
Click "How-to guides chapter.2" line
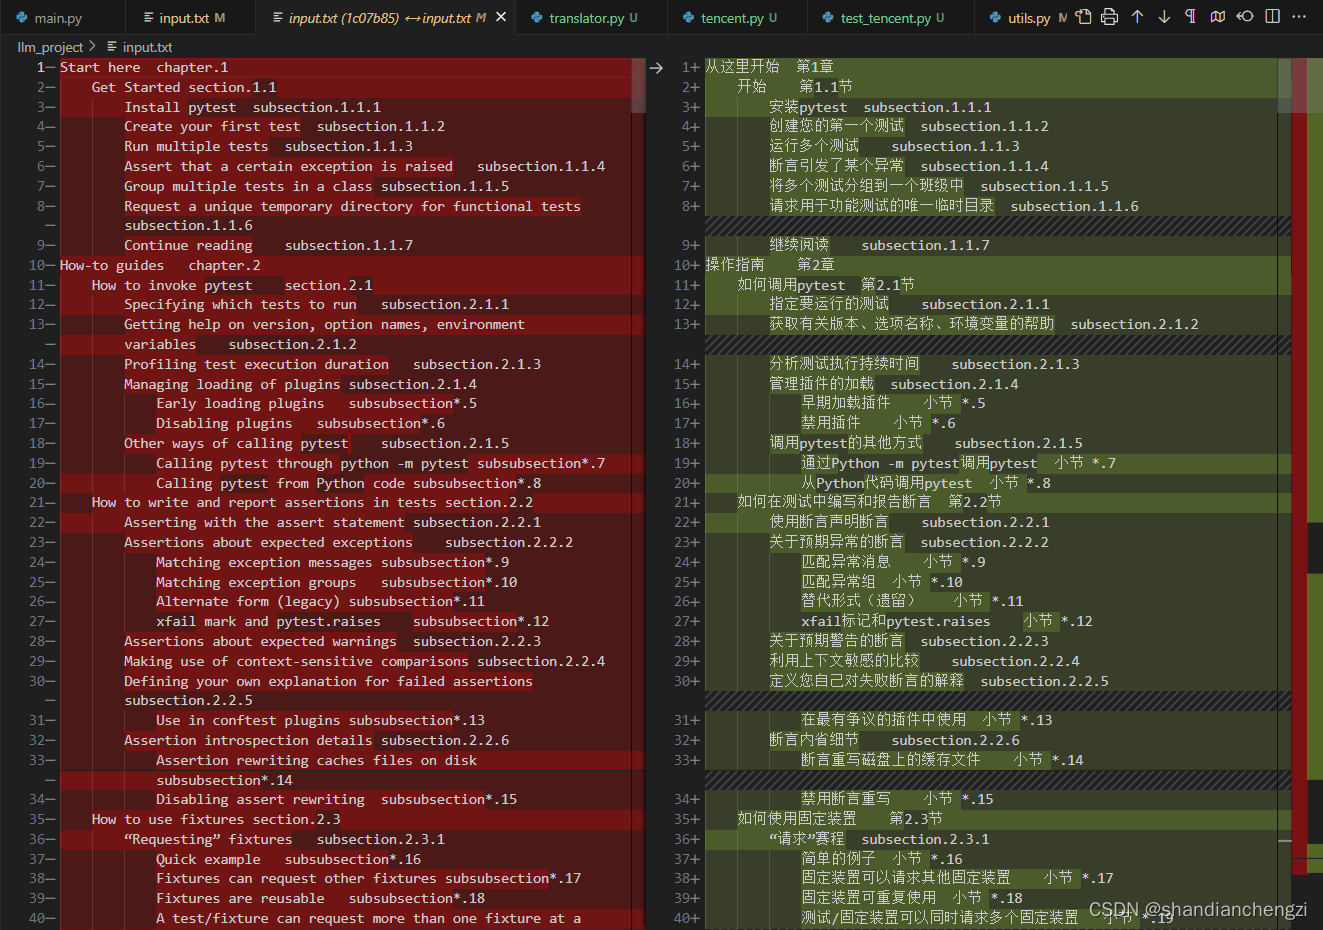click(x=160, y=265)
